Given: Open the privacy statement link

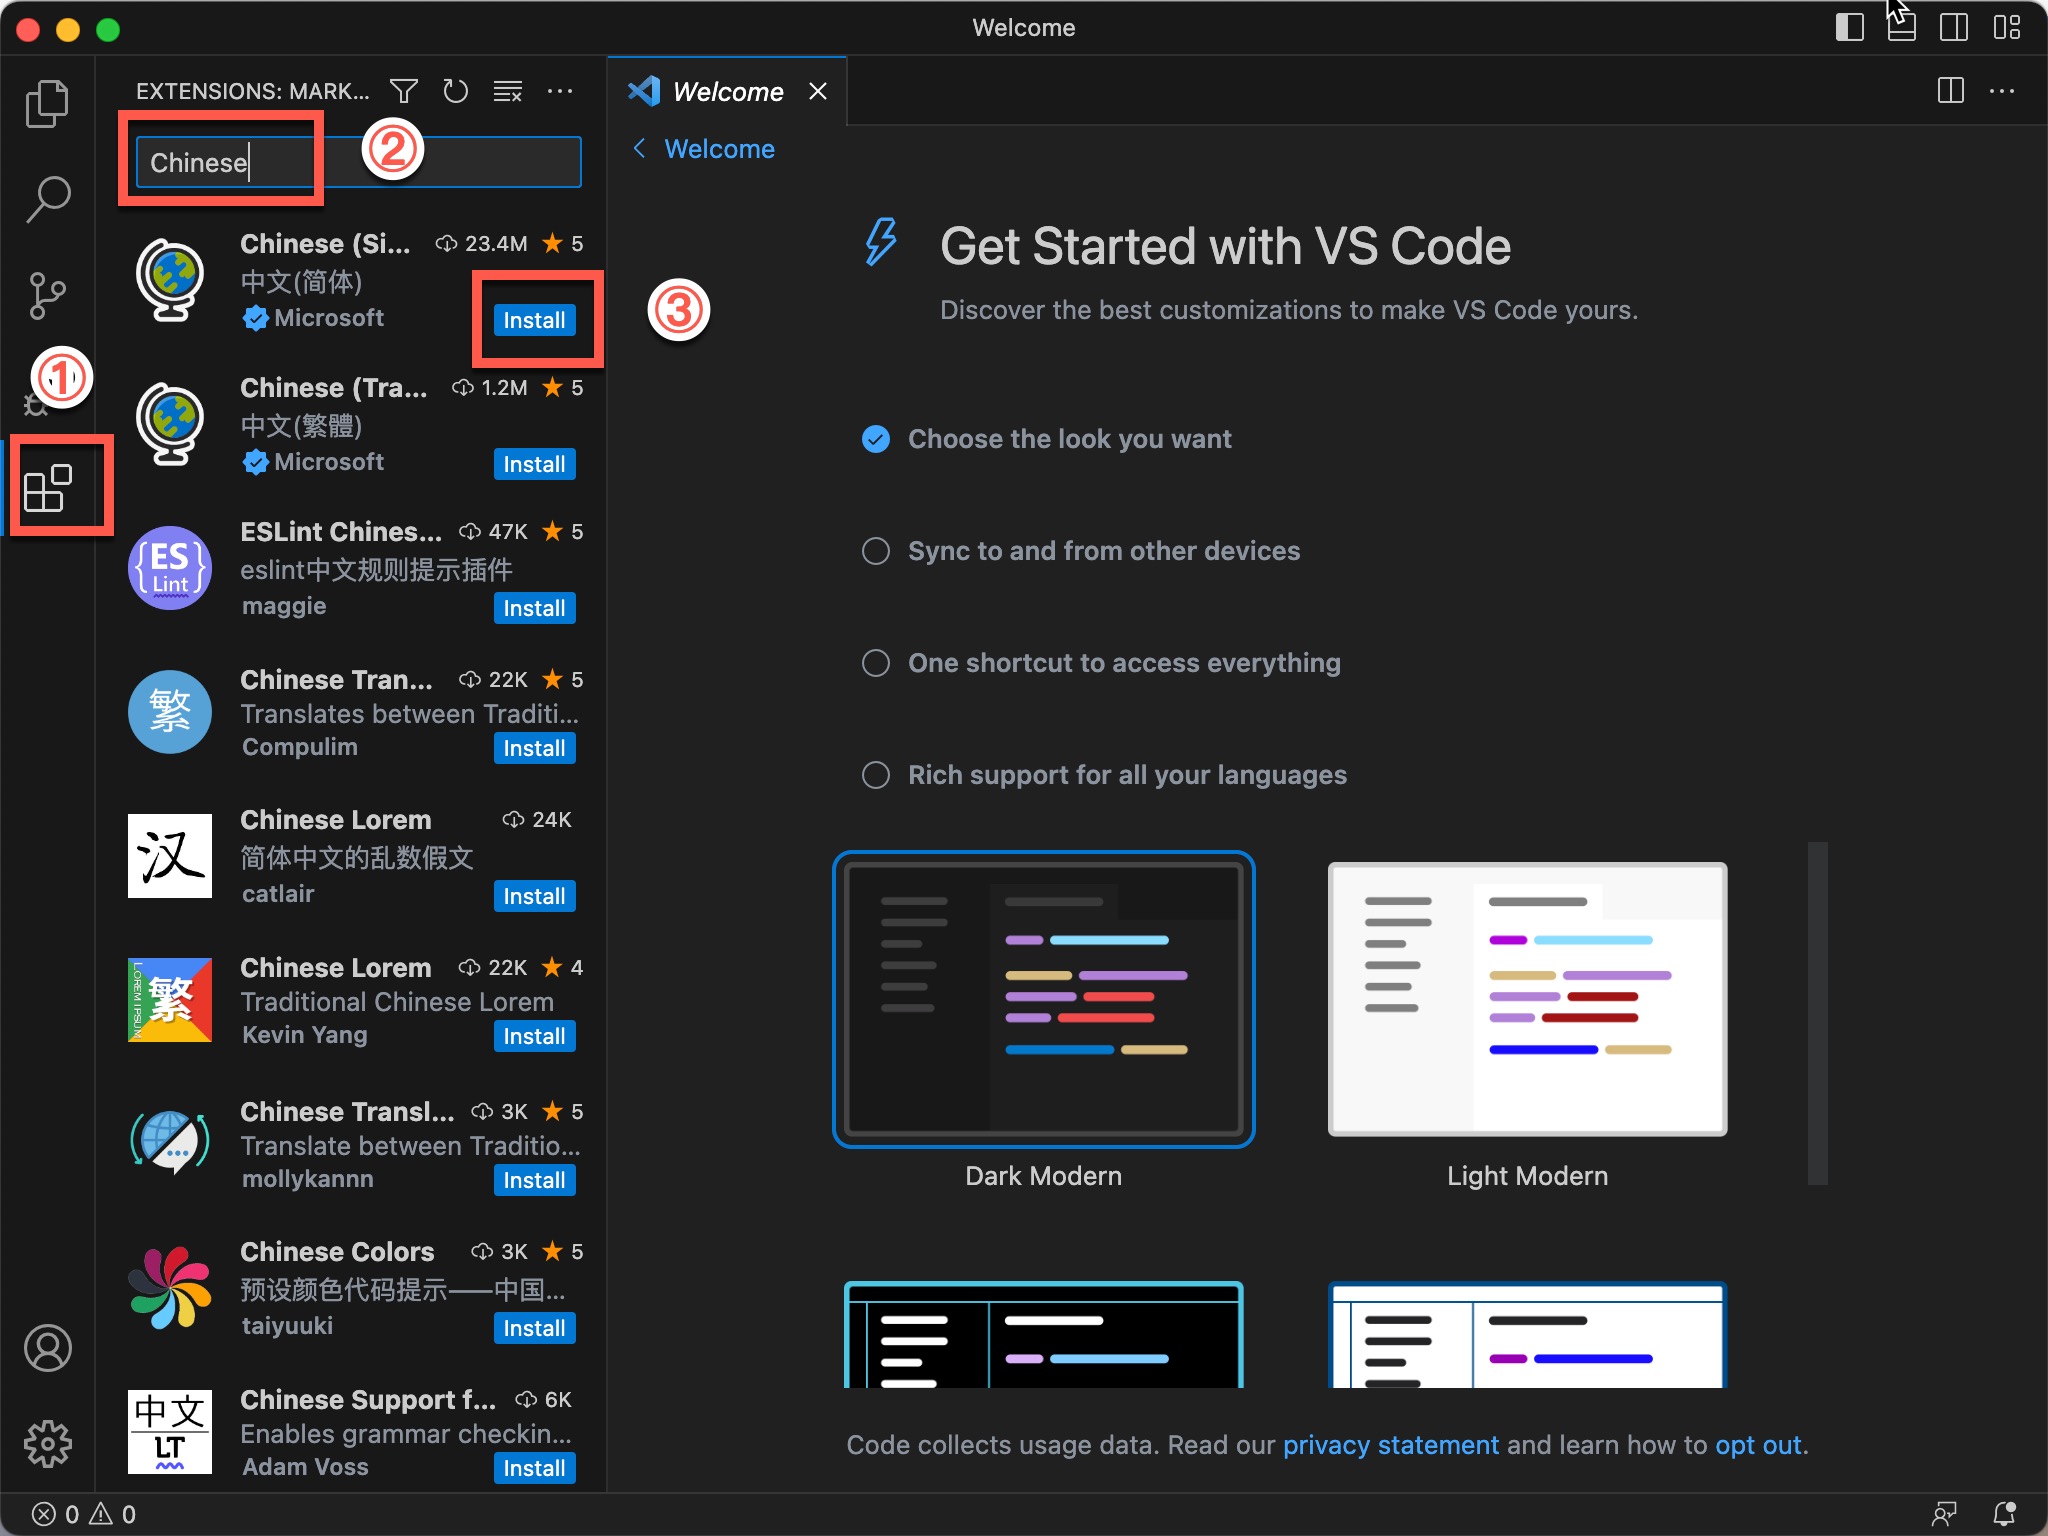Looking at the screenshot, I should coord(1390,1445).
